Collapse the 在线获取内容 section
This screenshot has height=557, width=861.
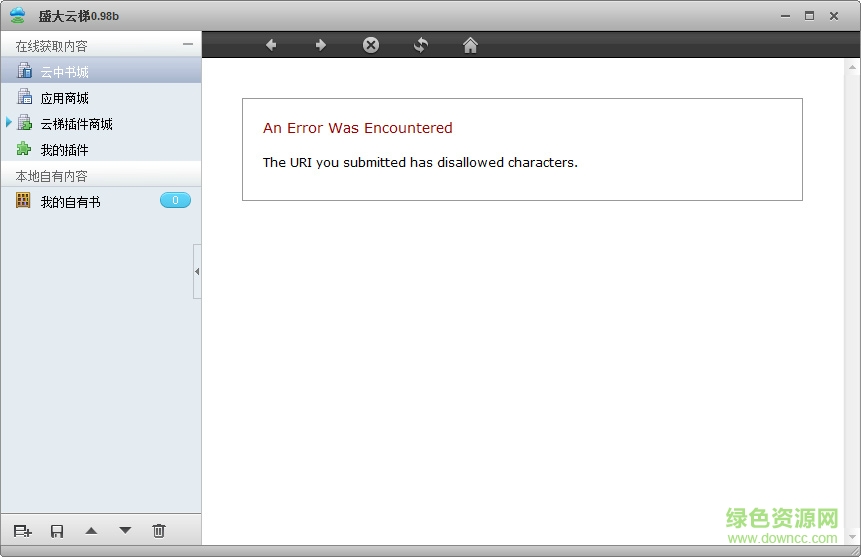[x=188, y=45]
